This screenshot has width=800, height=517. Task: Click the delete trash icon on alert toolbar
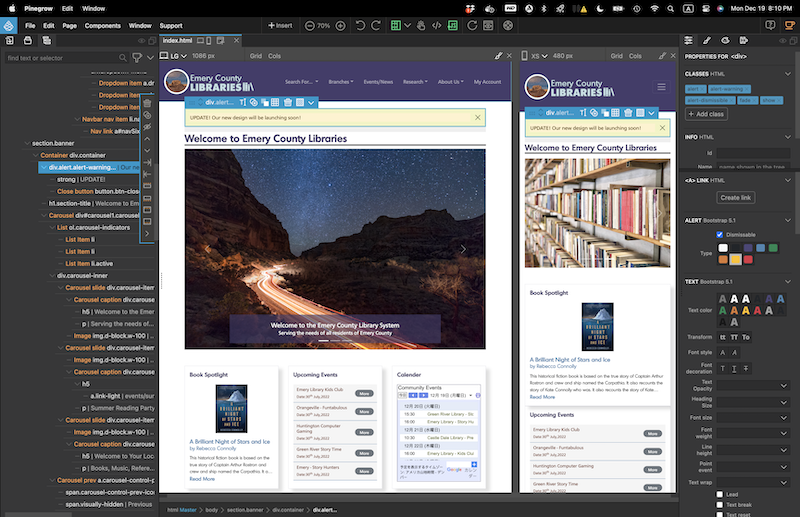tap(287, 102)
